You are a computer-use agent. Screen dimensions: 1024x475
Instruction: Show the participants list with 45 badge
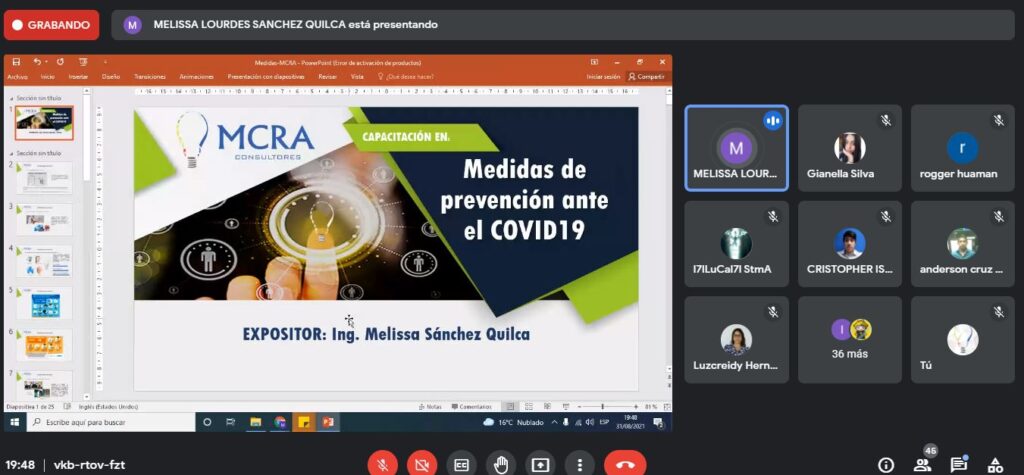click(x=922, y=464)
